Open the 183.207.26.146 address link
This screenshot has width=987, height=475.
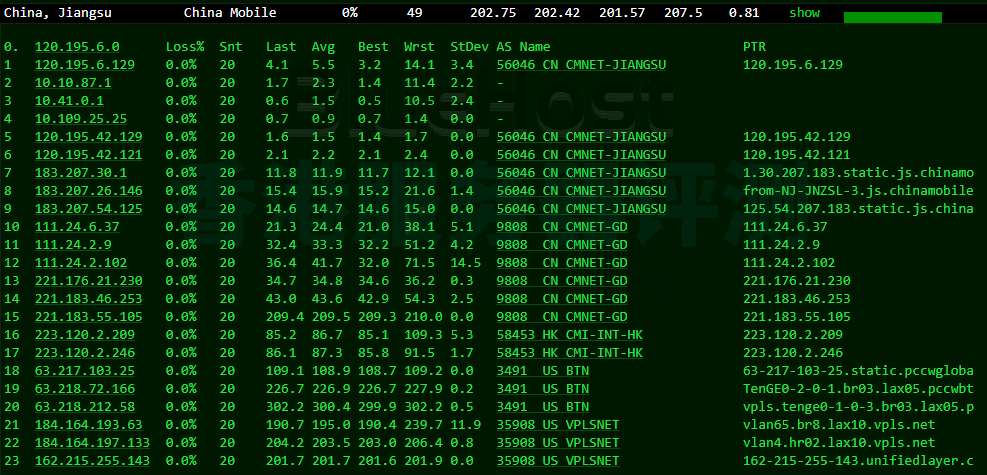click(x=88, y=191)
